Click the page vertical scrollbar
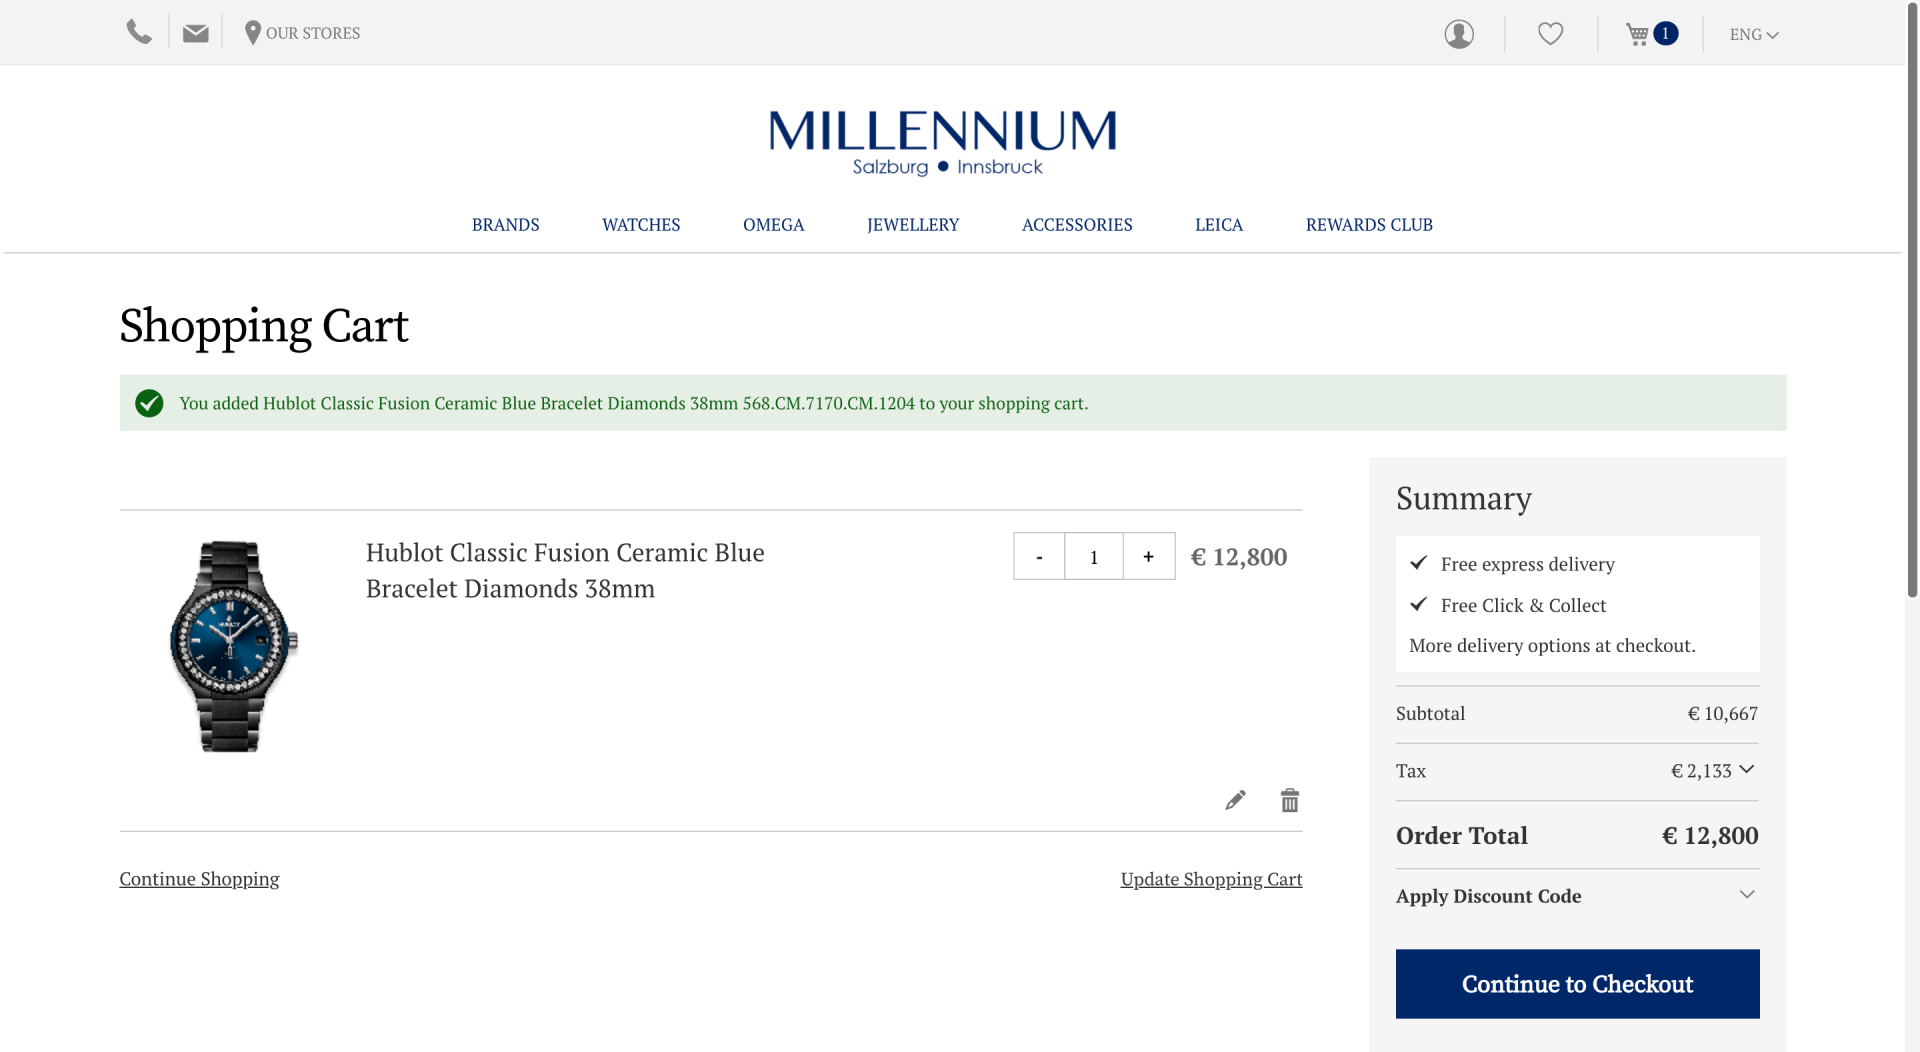 [x=1912, y=300]
